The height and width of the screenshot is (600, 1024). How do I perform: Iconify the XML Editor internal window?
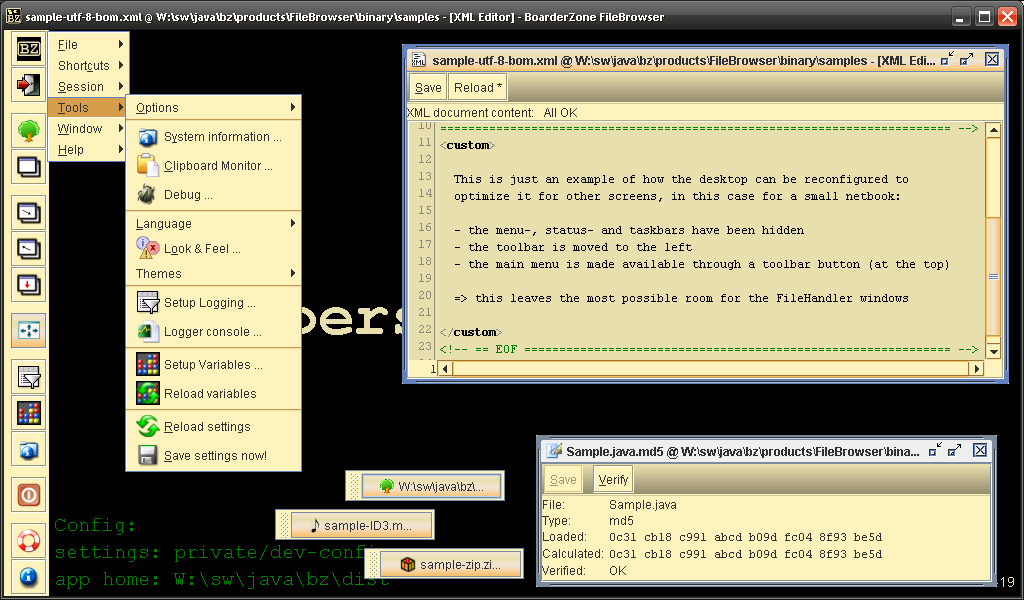(947, 59)
